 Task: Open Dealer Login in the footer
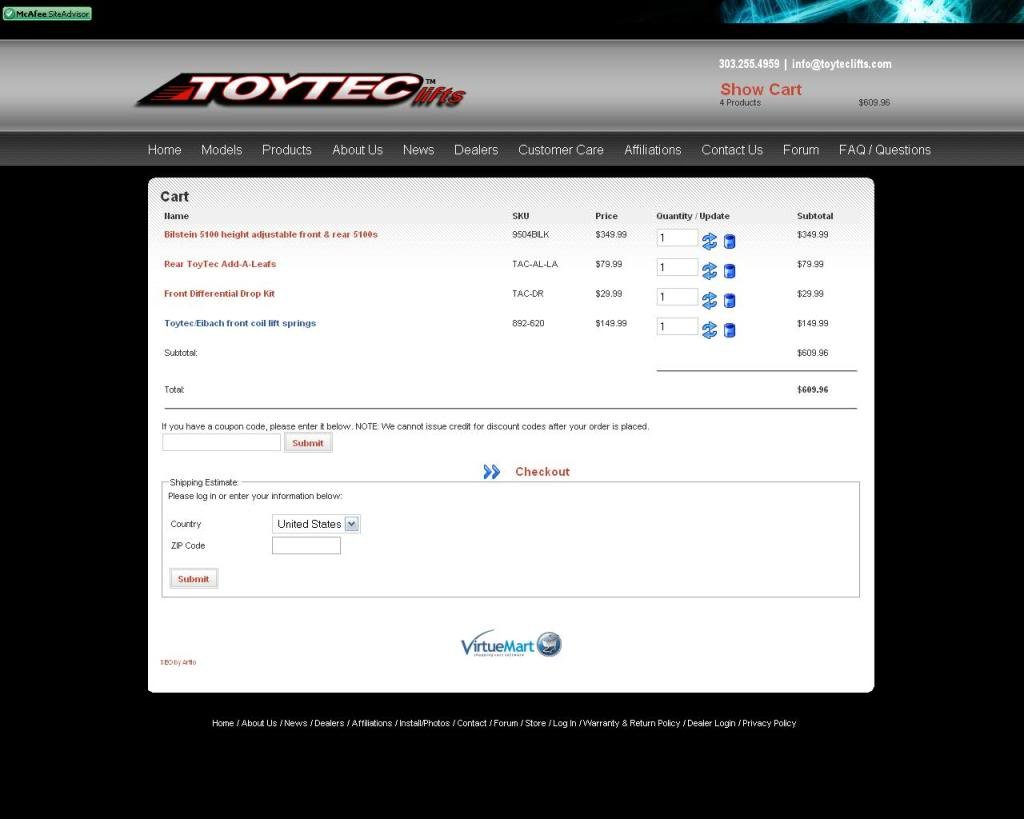pyautogui.click(x=711, y=723)
